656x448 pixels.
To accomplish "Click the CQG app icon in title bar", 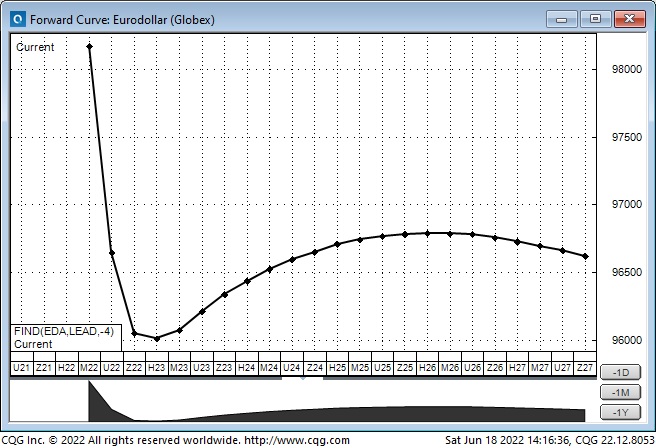I will pyautogui.click(x=18, y=19).
